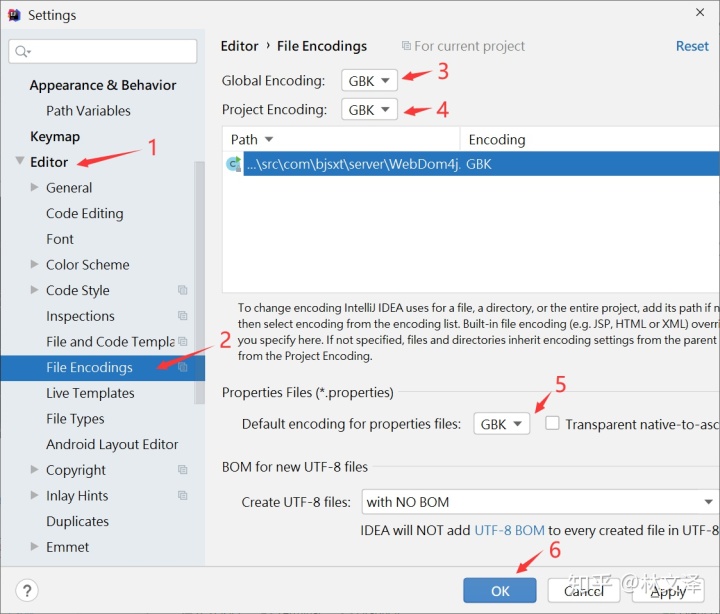Expand the Code Style node arrow
This screenshot has width=720, height=614.
click(34, 290)
